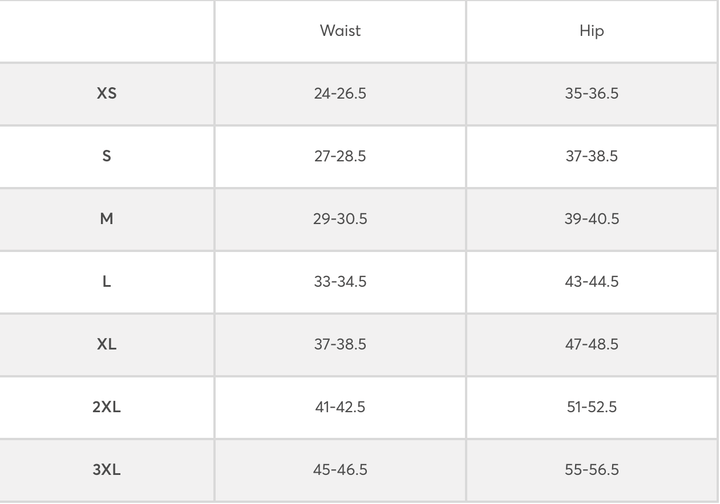720x504 pixels.
Task: Select the 3XL size row label
Action: tap(107, 470)
